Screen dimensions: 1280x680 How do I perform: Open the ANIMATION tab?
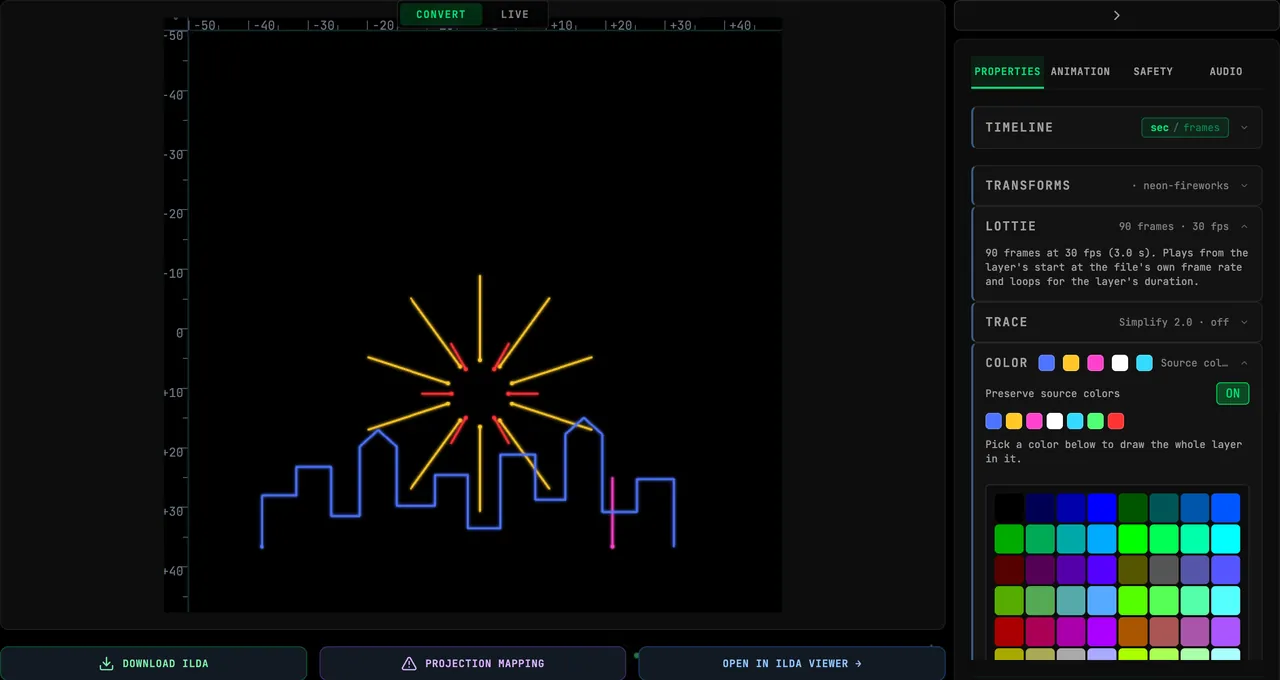1080,71
